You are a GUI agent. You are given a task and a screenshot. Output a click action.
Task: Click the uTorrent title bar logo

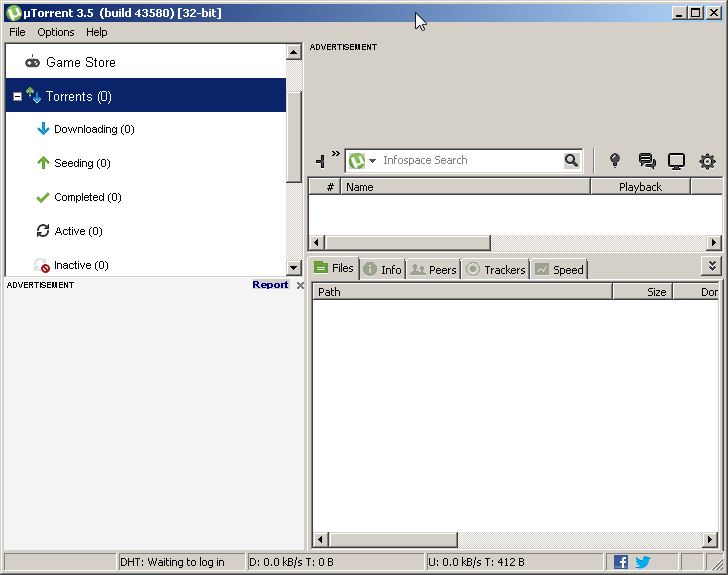[x=13, y=13]
